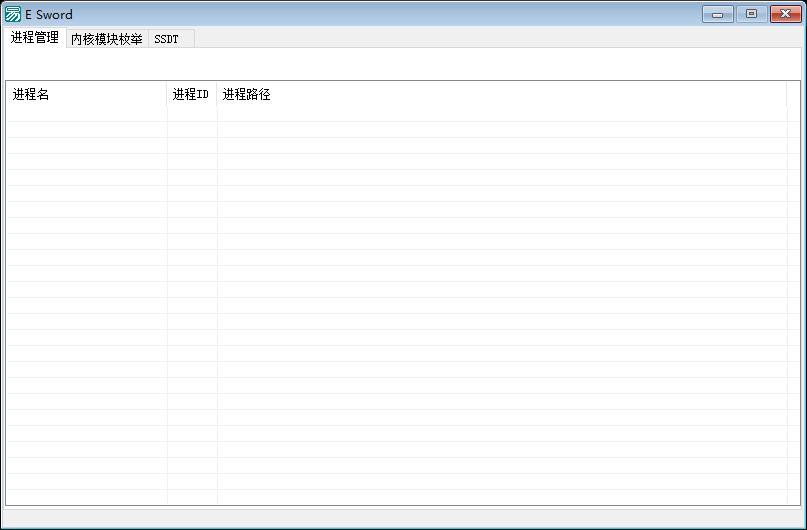Screen dimensions: 807x530
Task: Close the E Sword window
Action: (x=783, y=14)
